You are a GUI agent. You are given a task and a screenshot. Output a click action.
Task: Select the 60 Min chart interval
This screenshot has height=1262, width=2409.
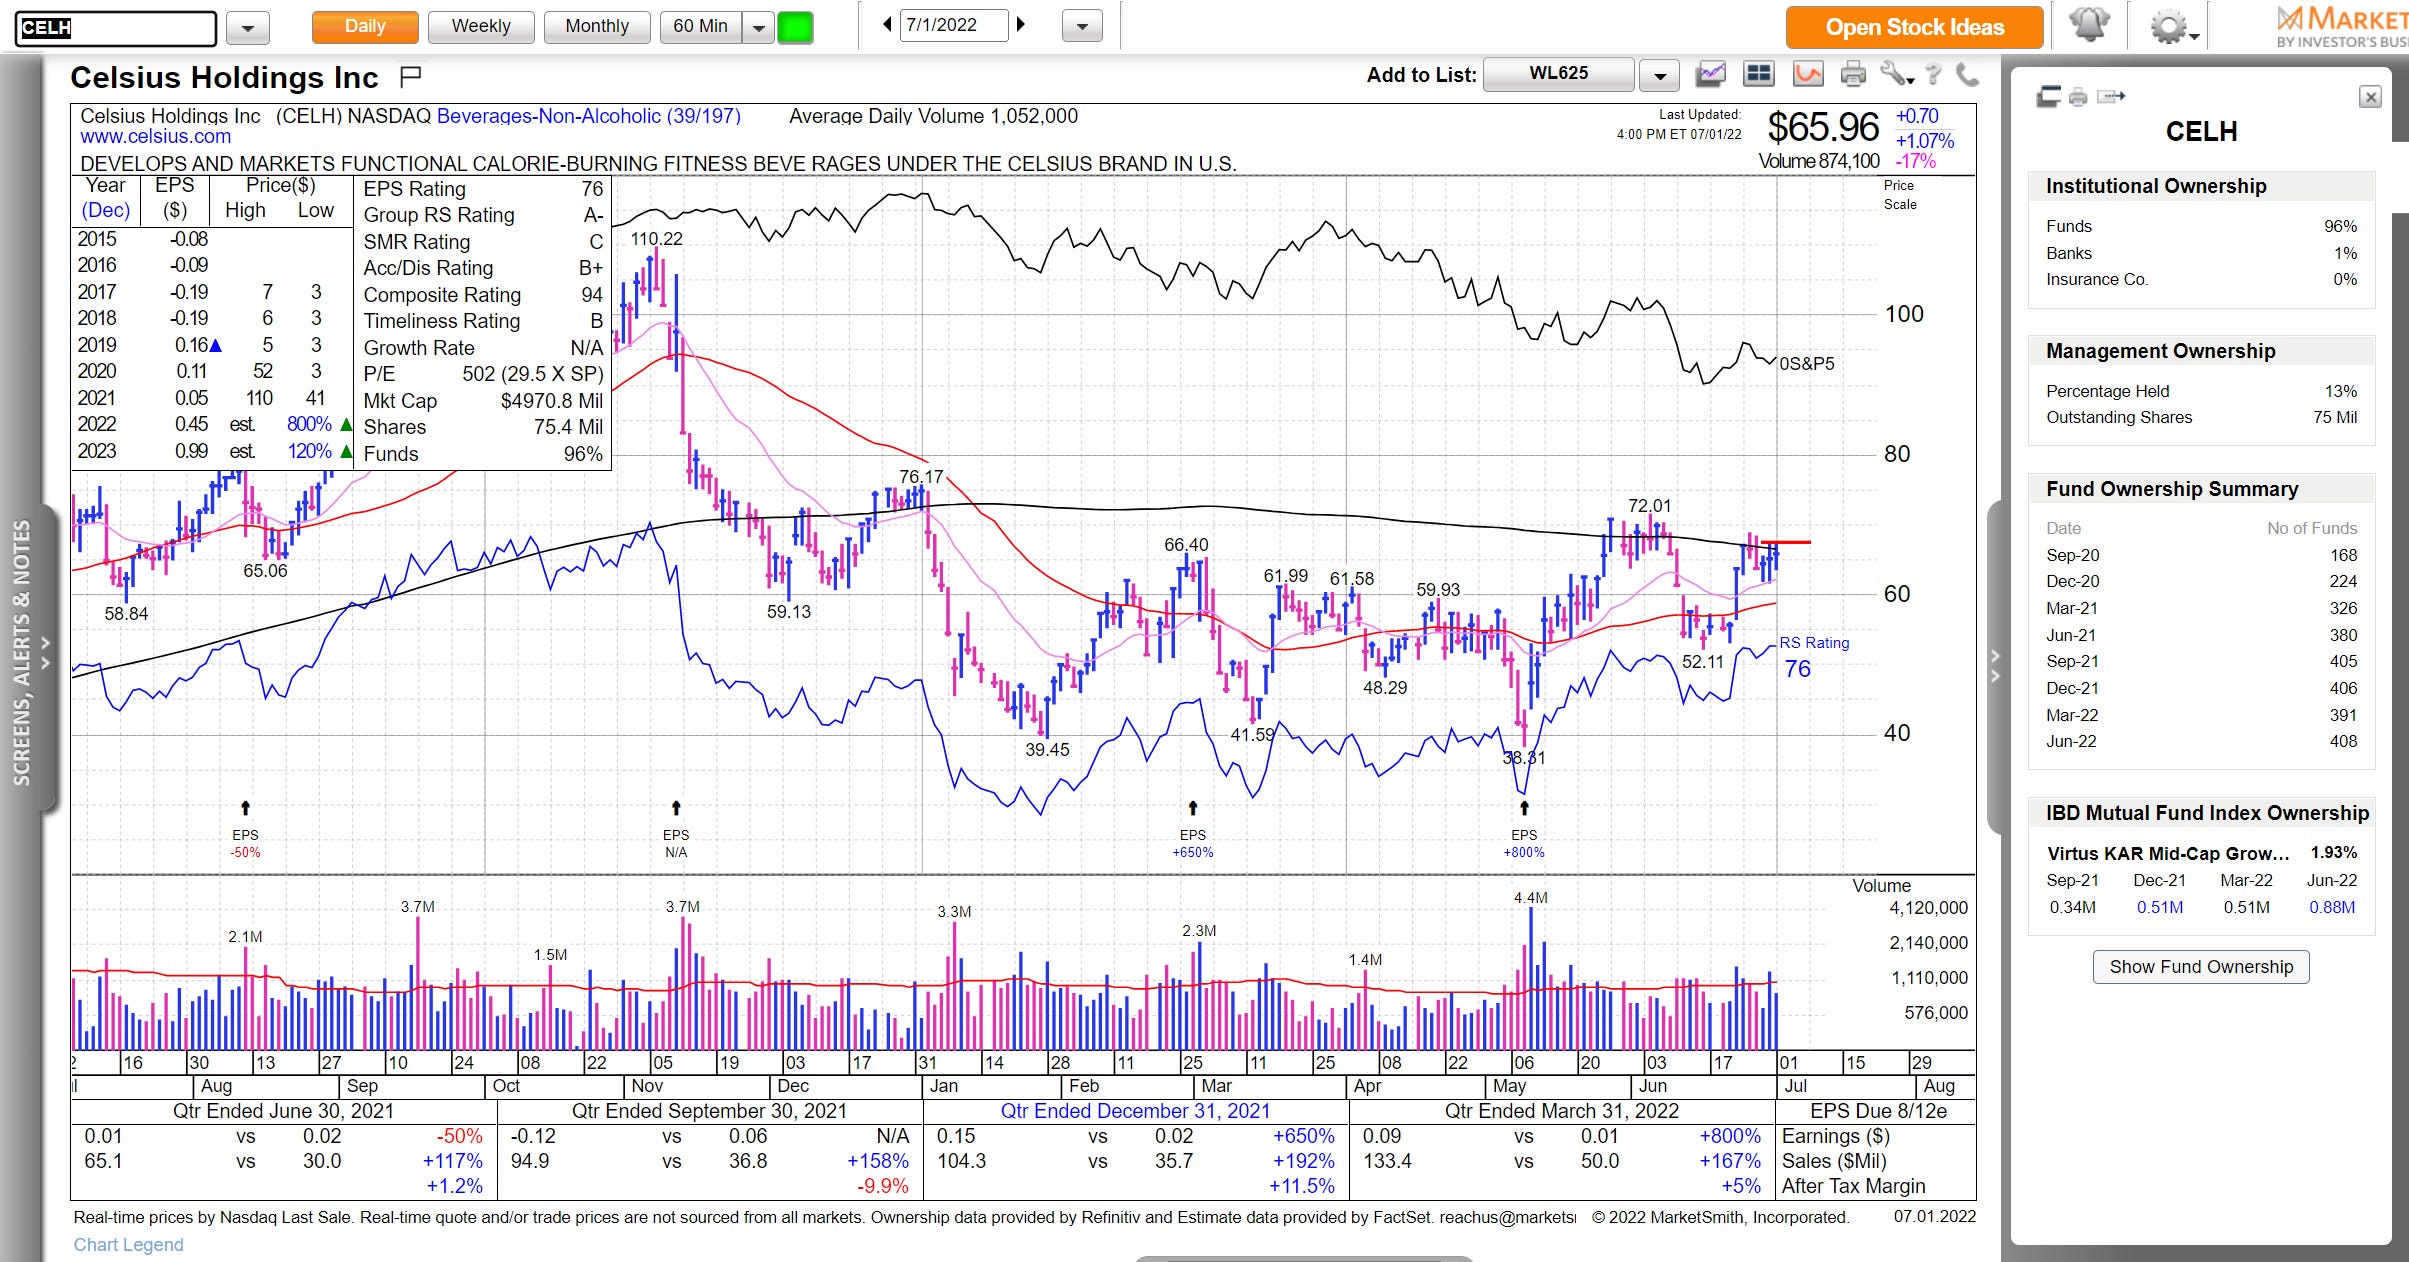(701, 27)
